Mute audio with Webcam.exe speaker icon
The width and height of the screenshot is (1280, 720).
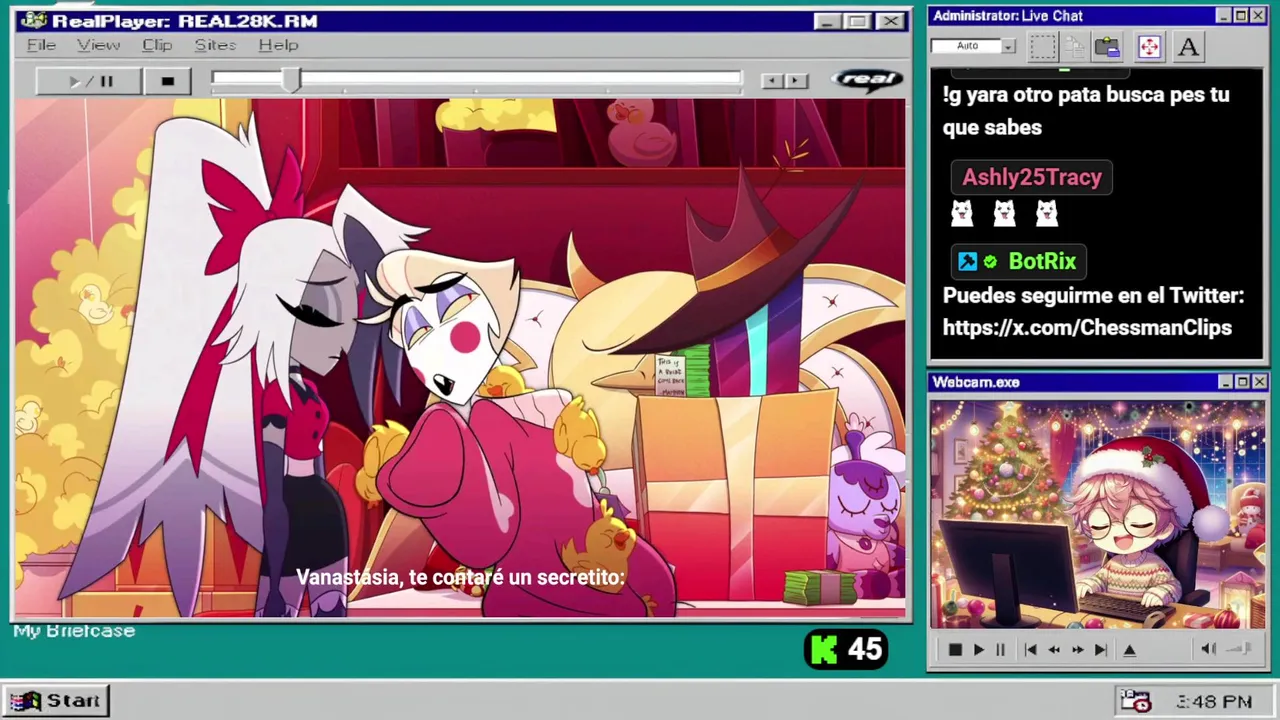point(1208,649)
